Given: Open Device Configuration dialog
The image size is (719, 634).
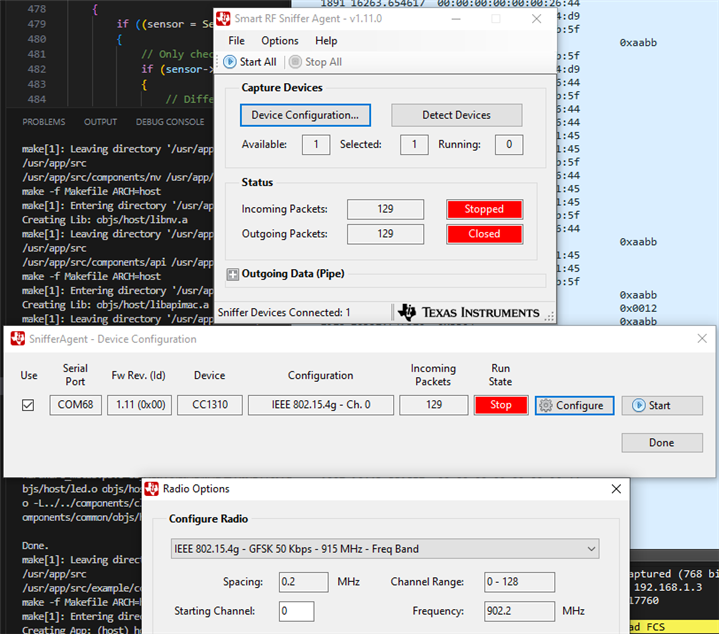Looking at the screenshot, I should coord(305,115).
